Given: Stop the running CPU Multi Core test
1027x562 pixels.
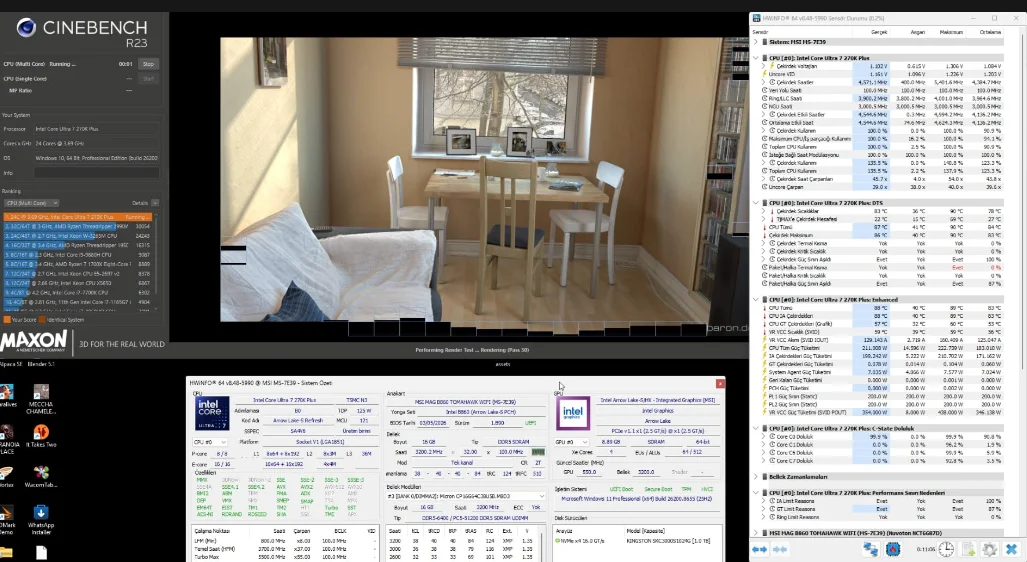Looking at the screenshot, I should click(x=149, y=64).
